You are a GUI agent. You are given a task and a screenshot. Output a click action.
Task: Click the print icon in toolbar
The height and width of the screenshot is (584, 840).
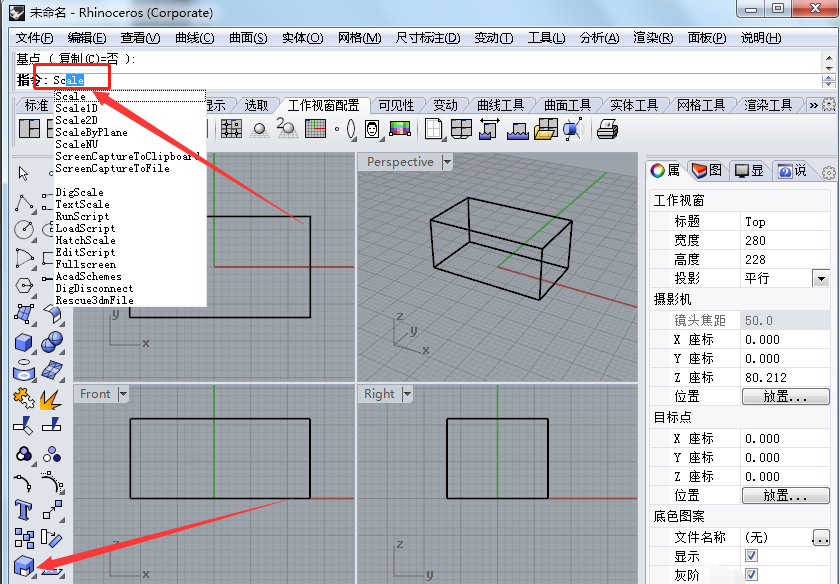coord(607,129)
